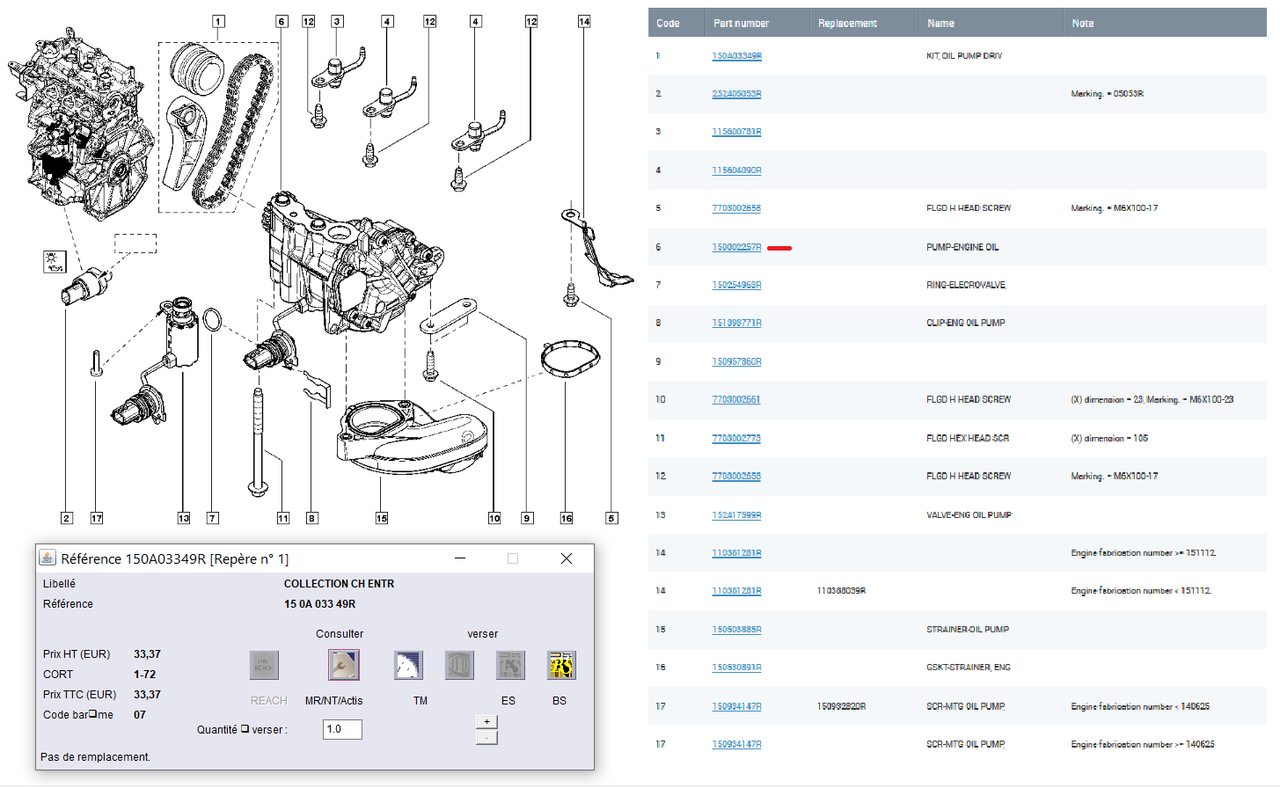Select callout number 11 in the diagram
Screen dimensions: 1280x787
pos(283,518)
